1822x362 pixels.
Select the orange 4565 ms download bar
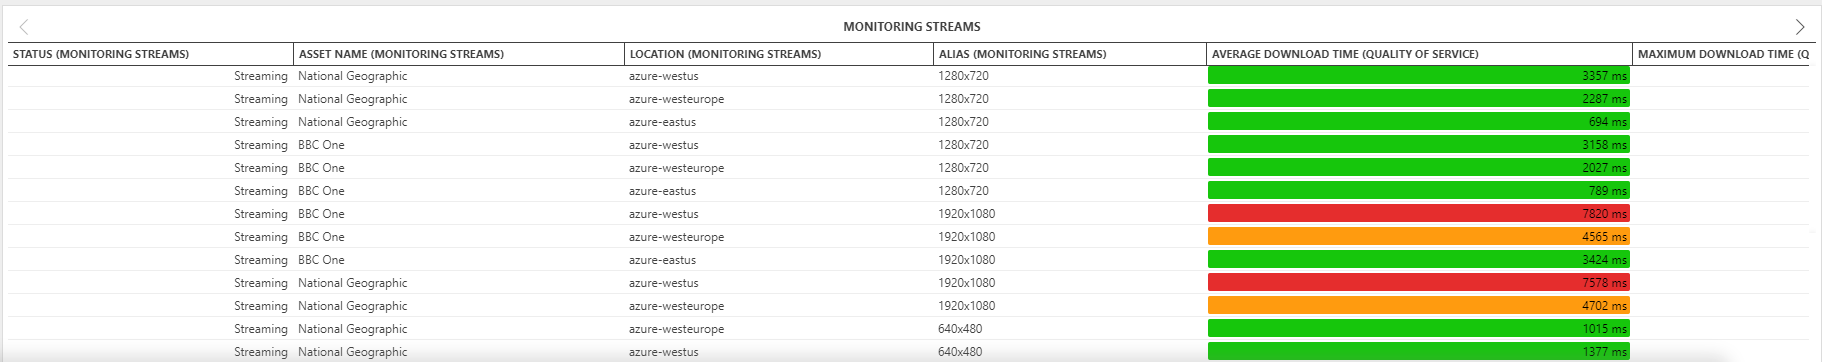[x=1419, y=237]
